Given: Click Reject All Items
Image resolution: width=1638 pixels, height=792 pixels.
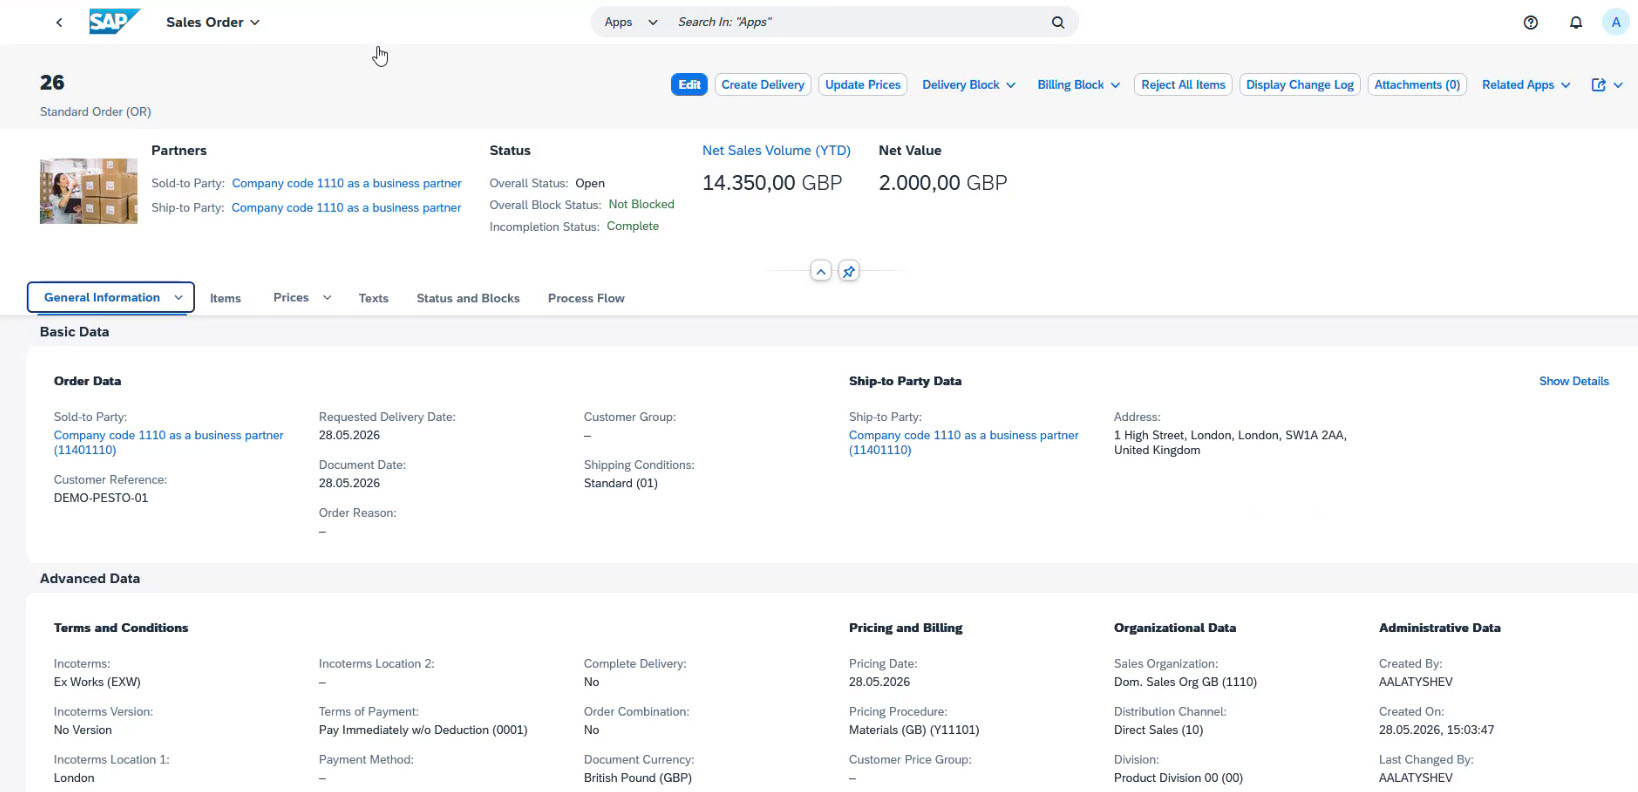Looking at the screenshot, I should point(1183,85).
